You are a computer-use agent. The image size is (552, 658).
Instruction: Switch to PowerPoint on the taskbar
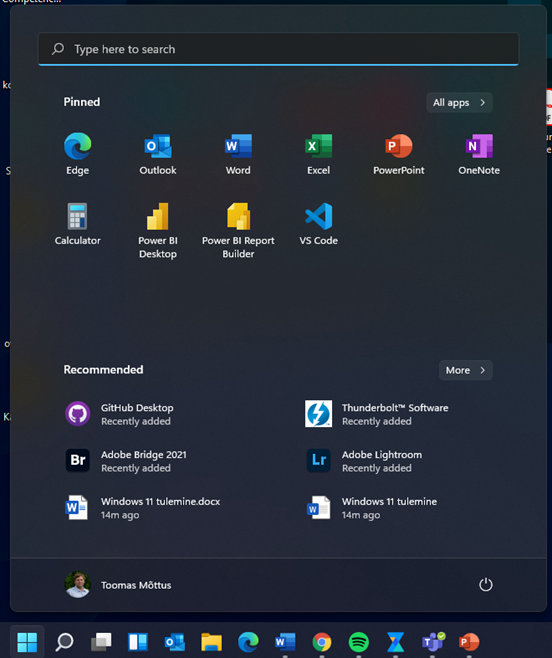[x=469, y=642]
